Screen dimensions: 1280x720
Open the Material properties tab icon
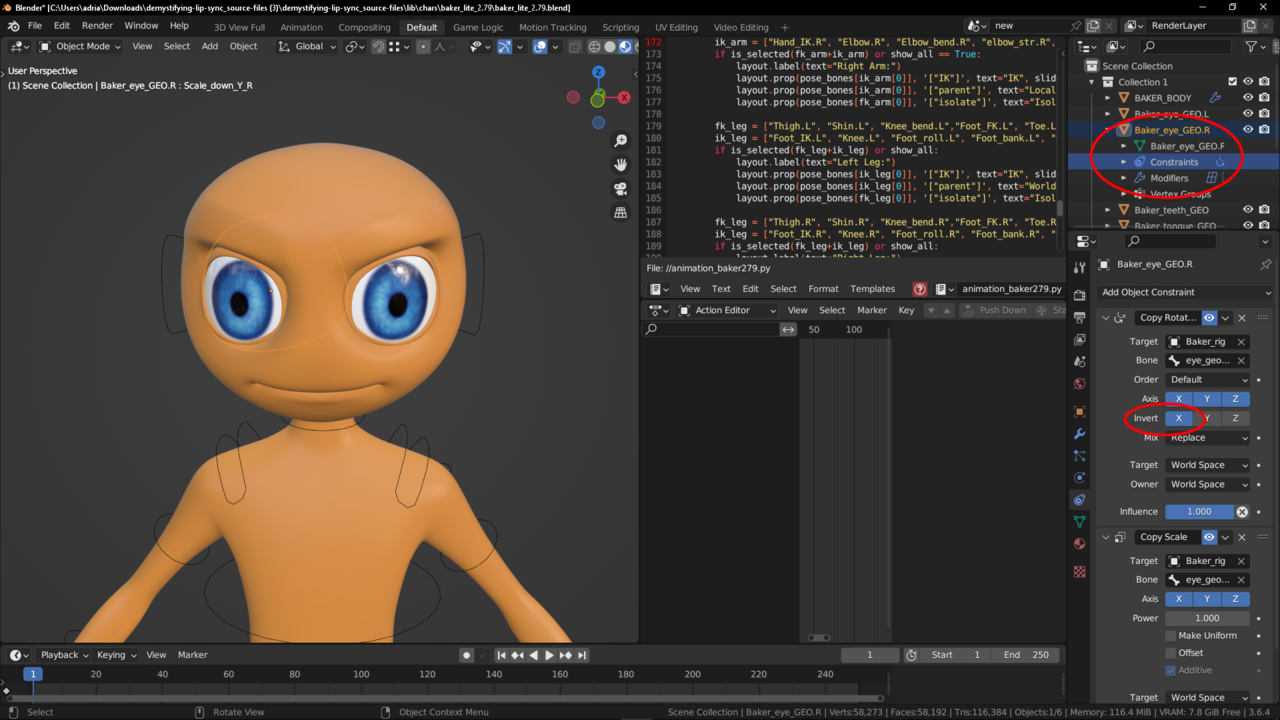point(1079,544)
